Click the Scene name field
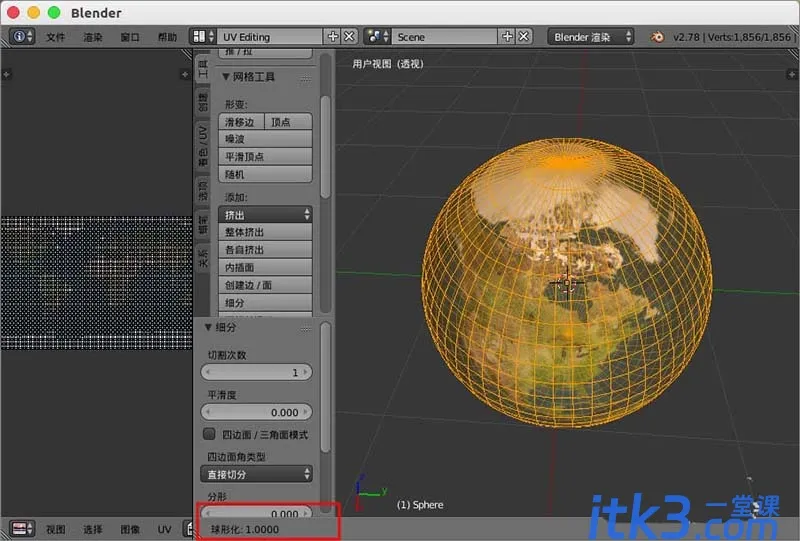The width and height of the screenshot is (800, 541). pos(444,37)
